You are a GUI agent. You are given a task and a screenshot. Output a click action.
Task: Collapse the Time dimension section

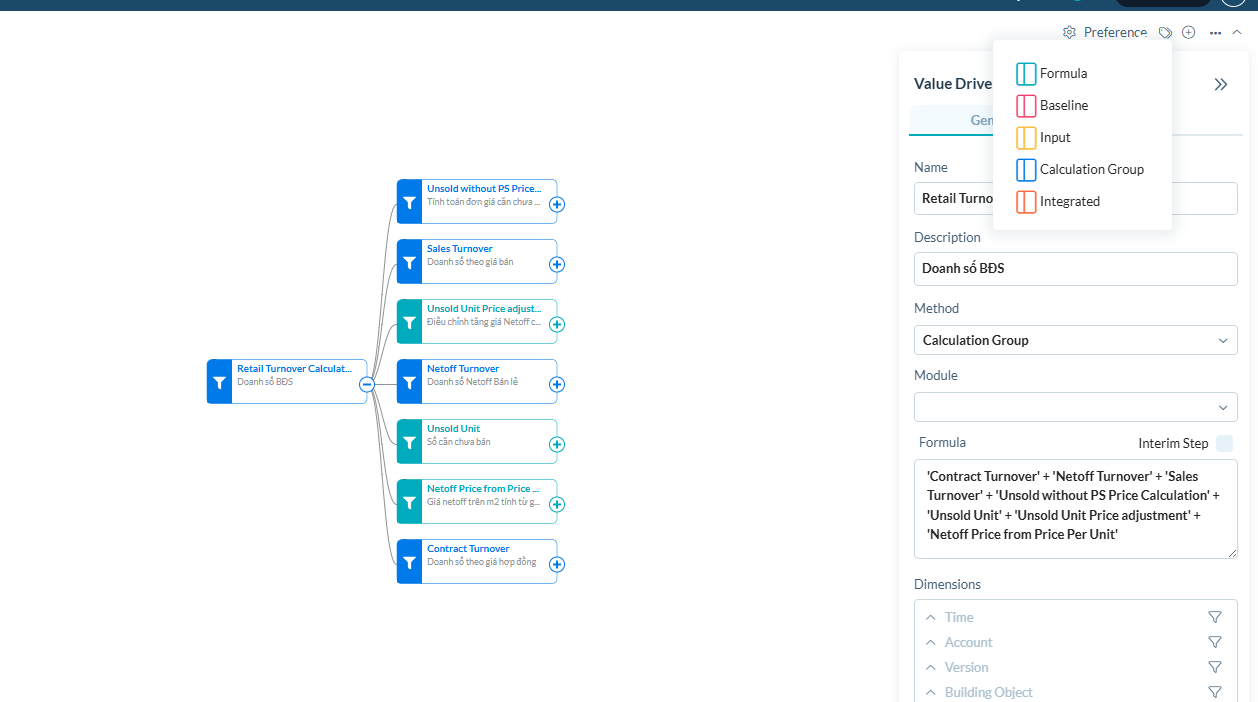tap(930, 617)
